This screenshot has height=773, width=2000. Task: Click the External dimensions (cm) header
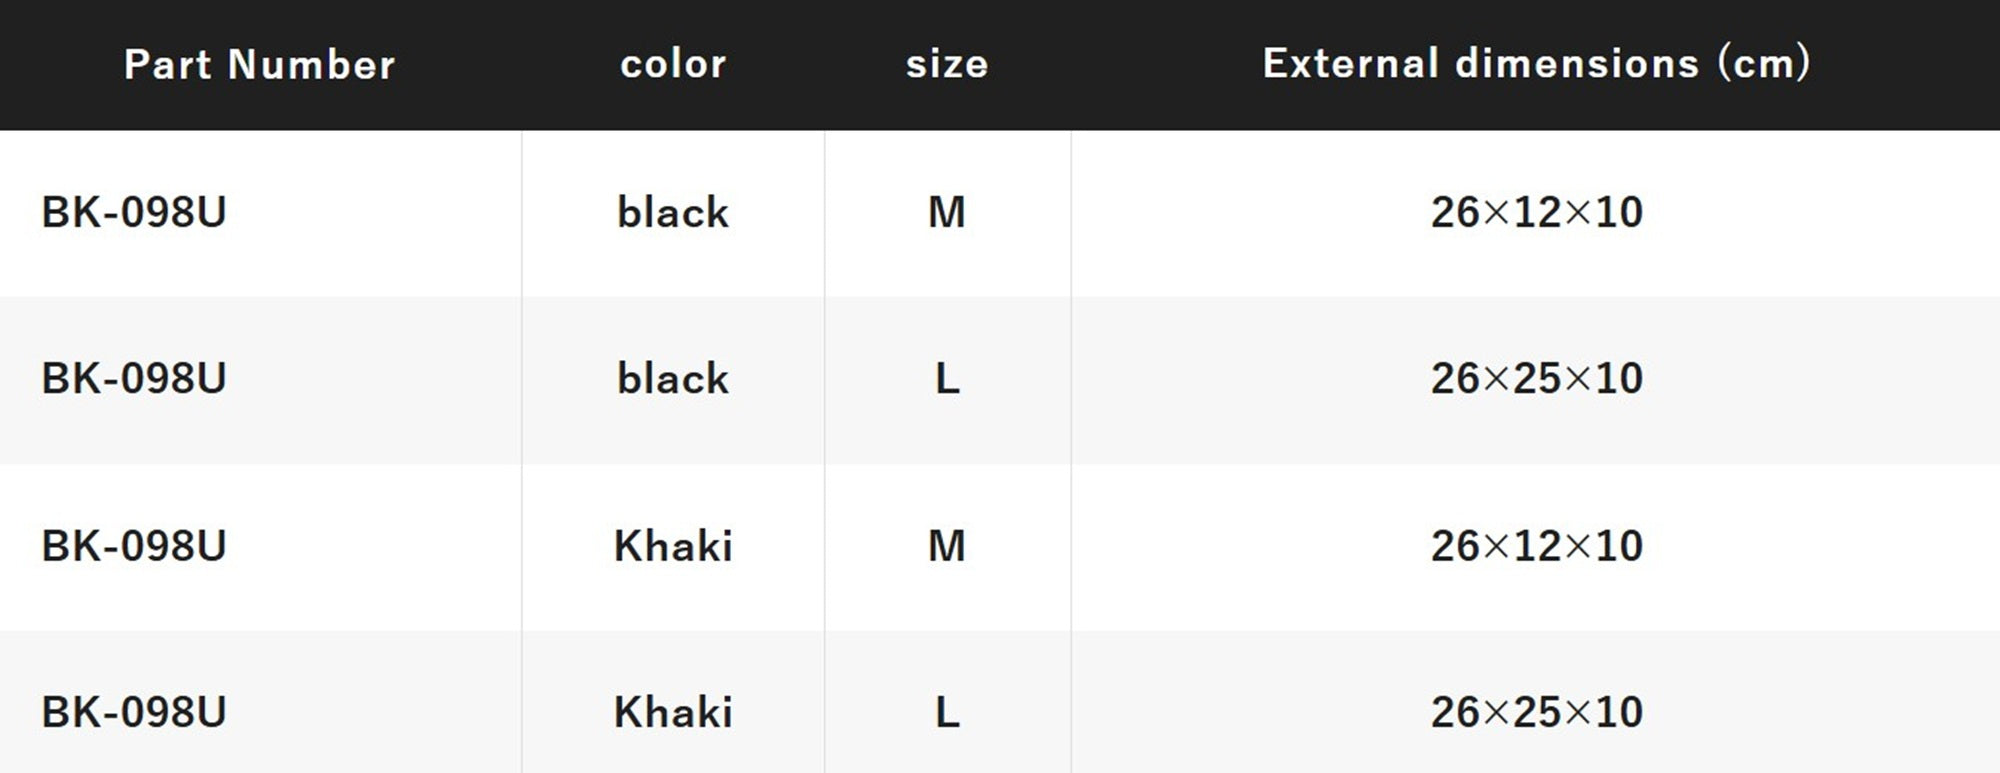(x=1536, y=63)
